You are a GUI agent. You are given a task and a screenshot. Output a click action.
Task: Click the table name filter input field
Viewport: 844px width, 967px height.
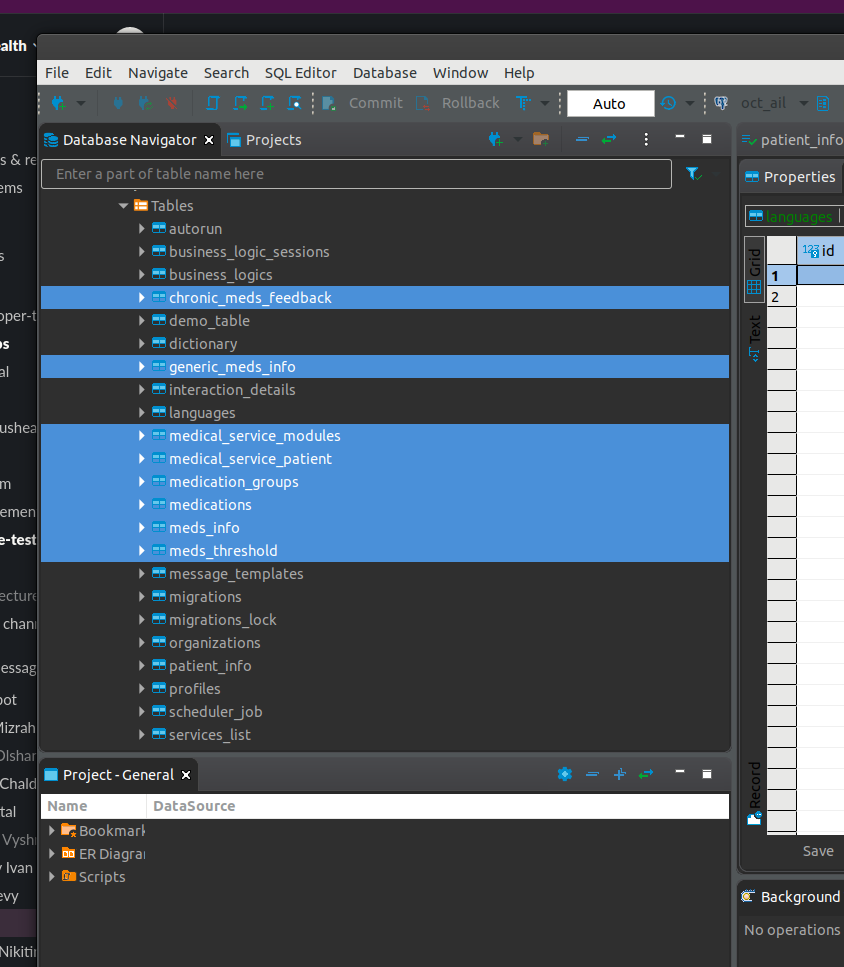tap(356, 174)
